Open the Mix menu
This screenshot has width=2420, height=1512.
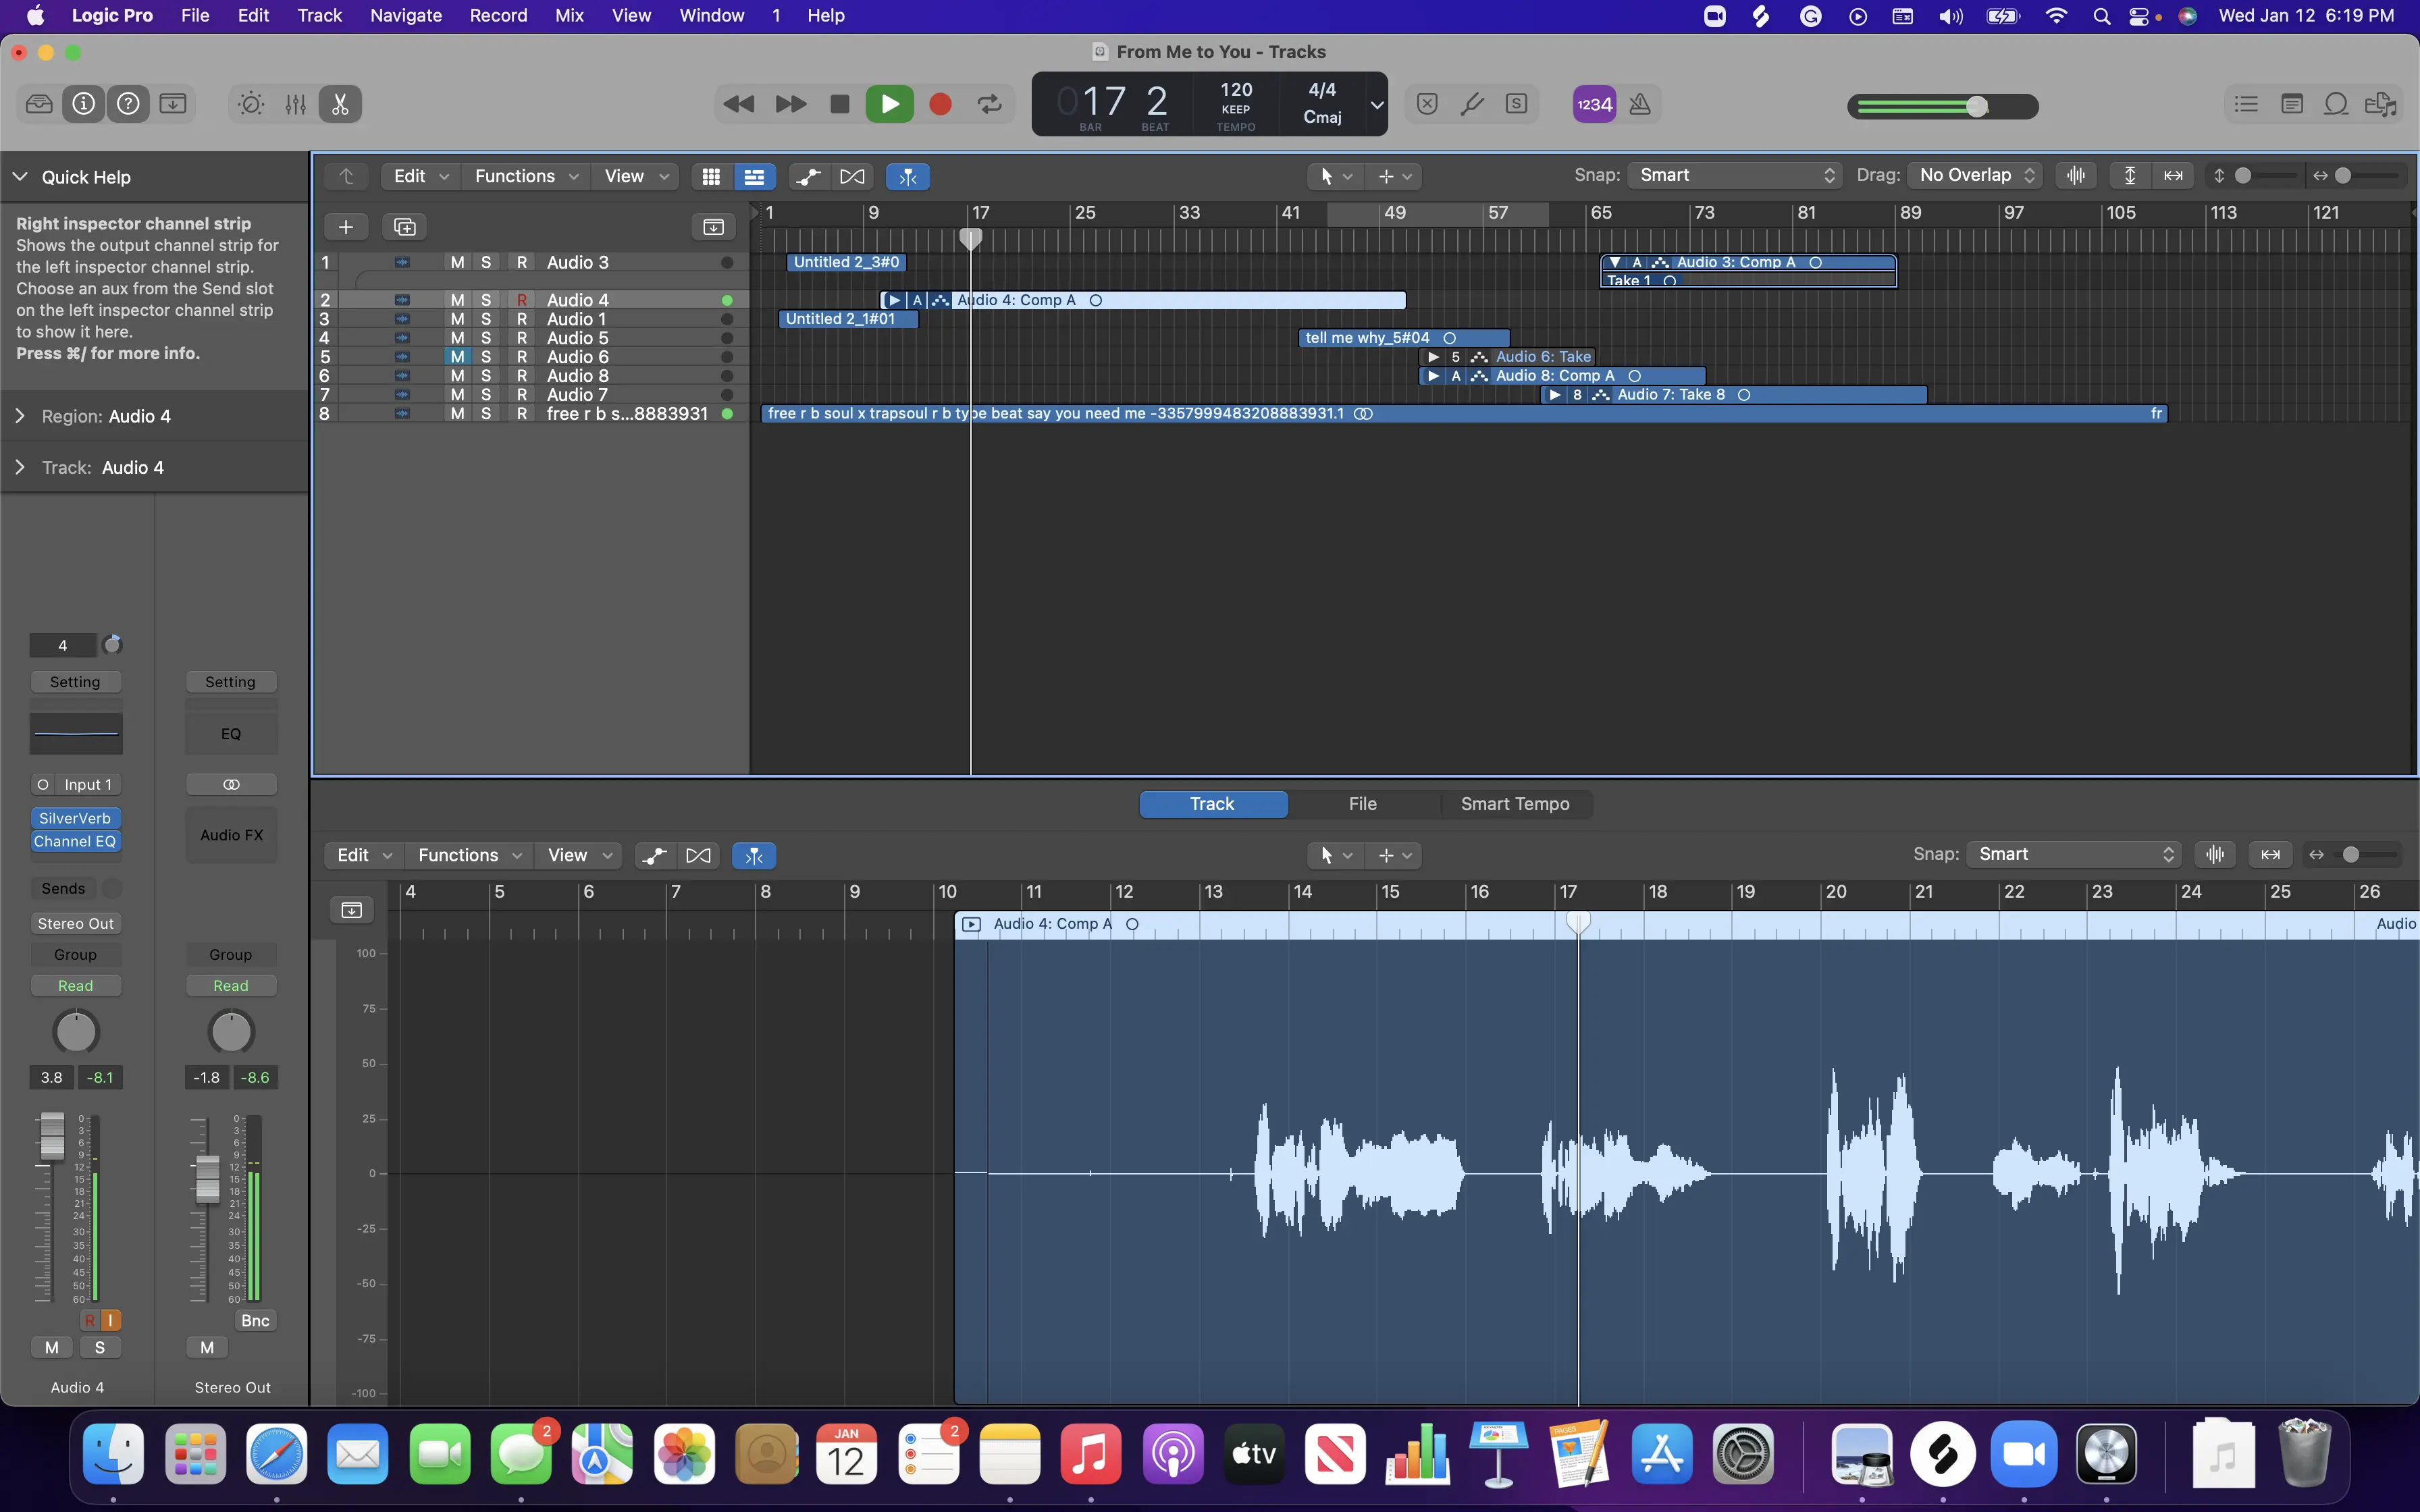(569, 16)
